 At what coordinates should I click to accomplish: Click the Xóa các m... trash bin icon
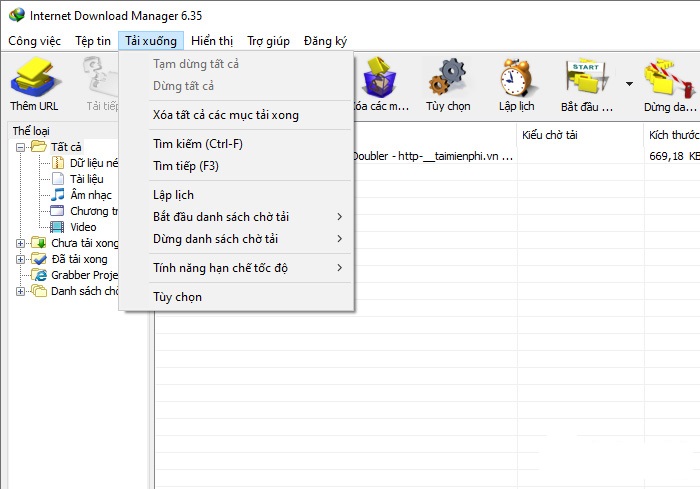379,77
